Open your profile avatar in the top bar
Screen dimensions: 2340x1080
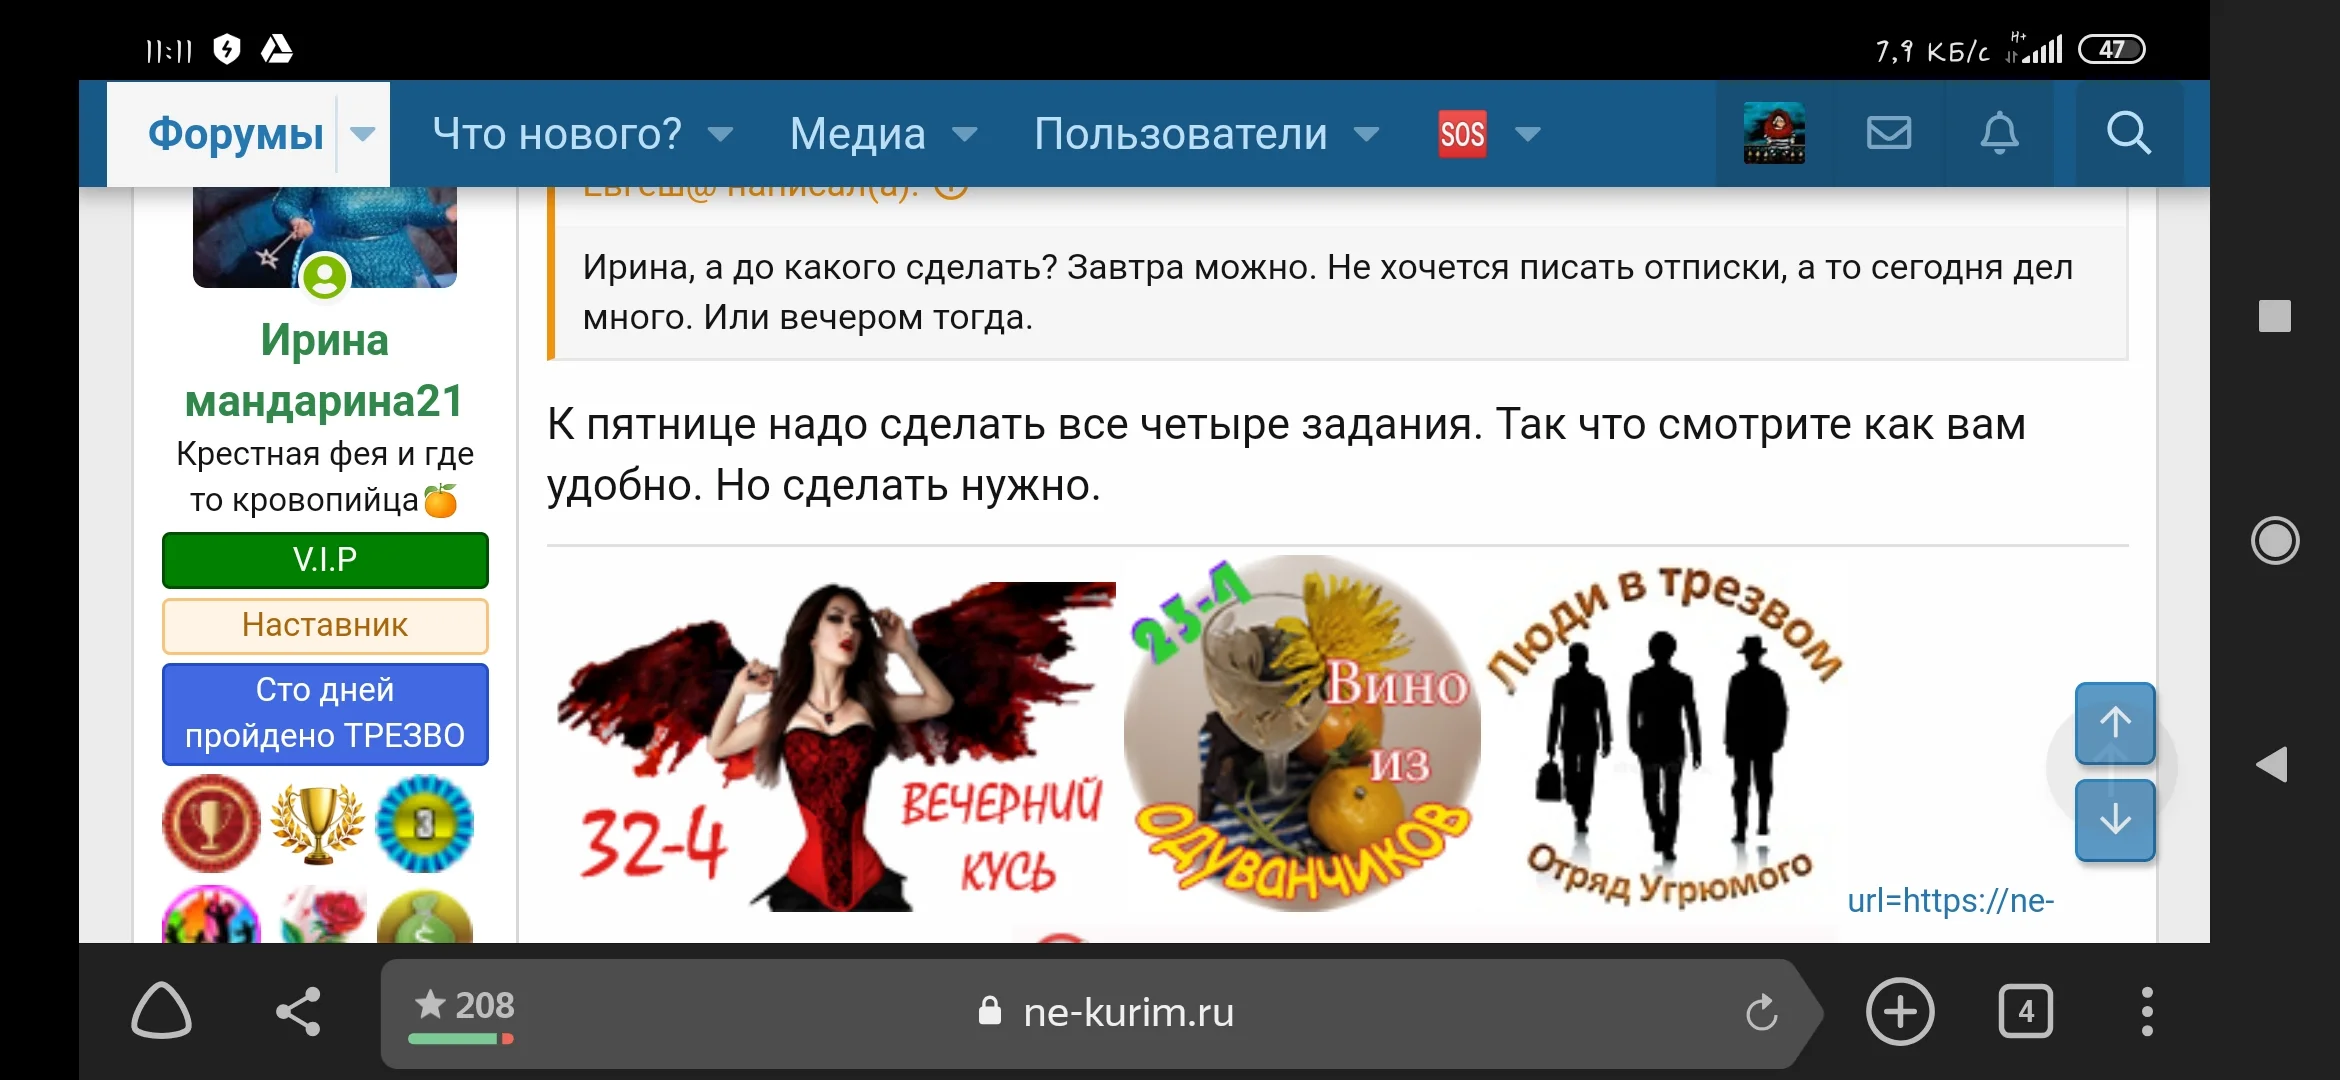pyautogui.click(x=1773, y=133)
